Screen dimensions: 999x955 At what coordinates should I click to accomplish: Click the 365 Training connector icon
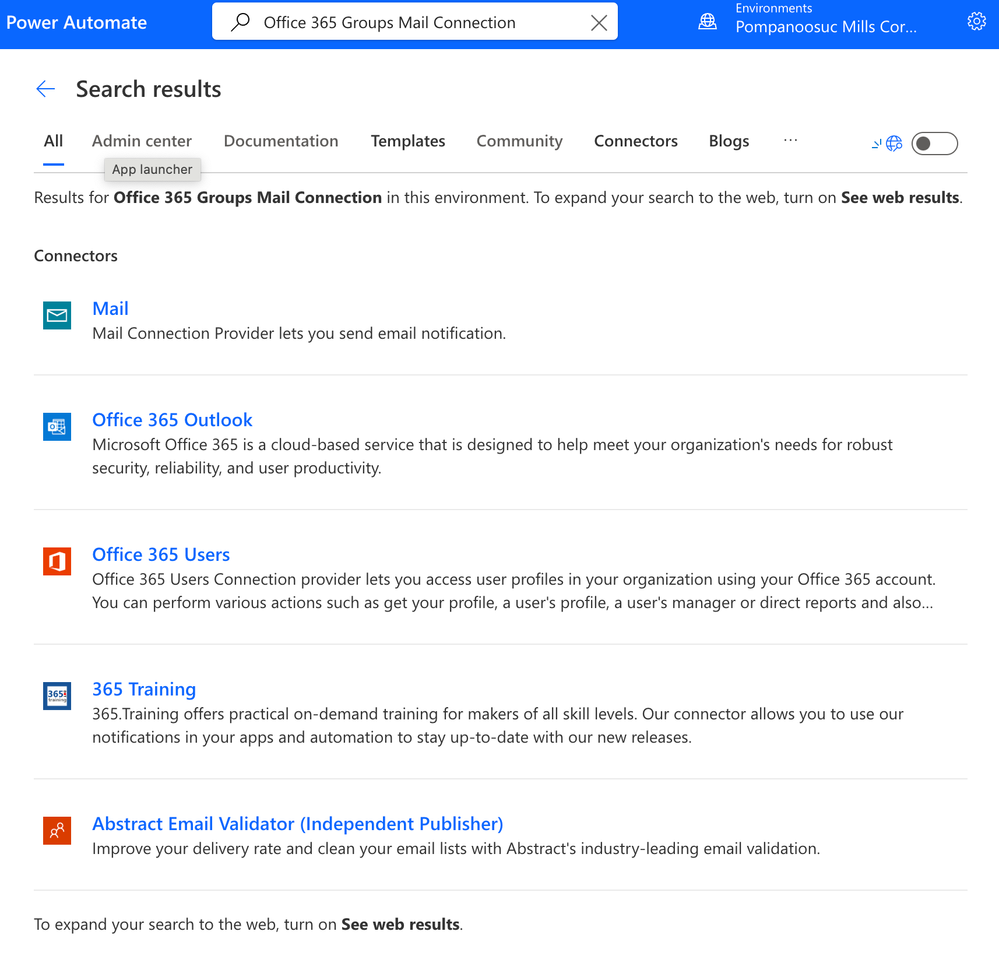coord(57,696)
